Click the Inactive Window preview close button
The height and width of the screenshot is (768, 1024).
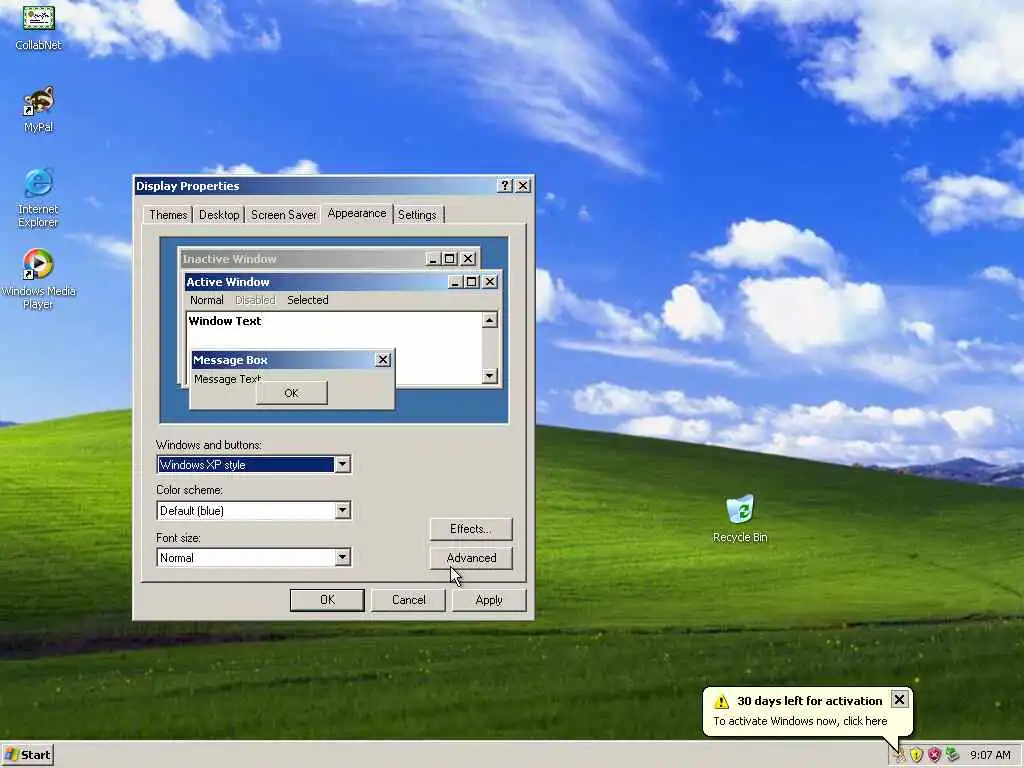[468, 259]
